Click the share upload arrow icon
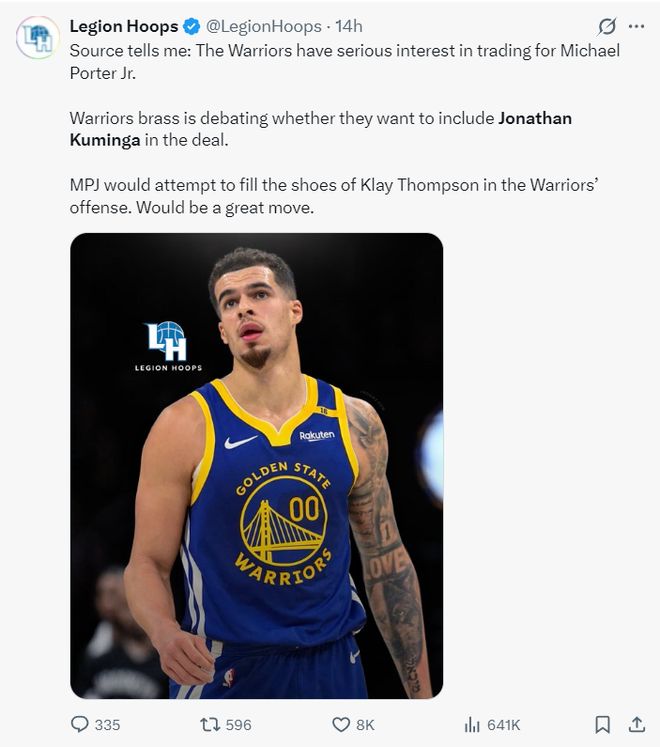660x747 pixels. 636,724
